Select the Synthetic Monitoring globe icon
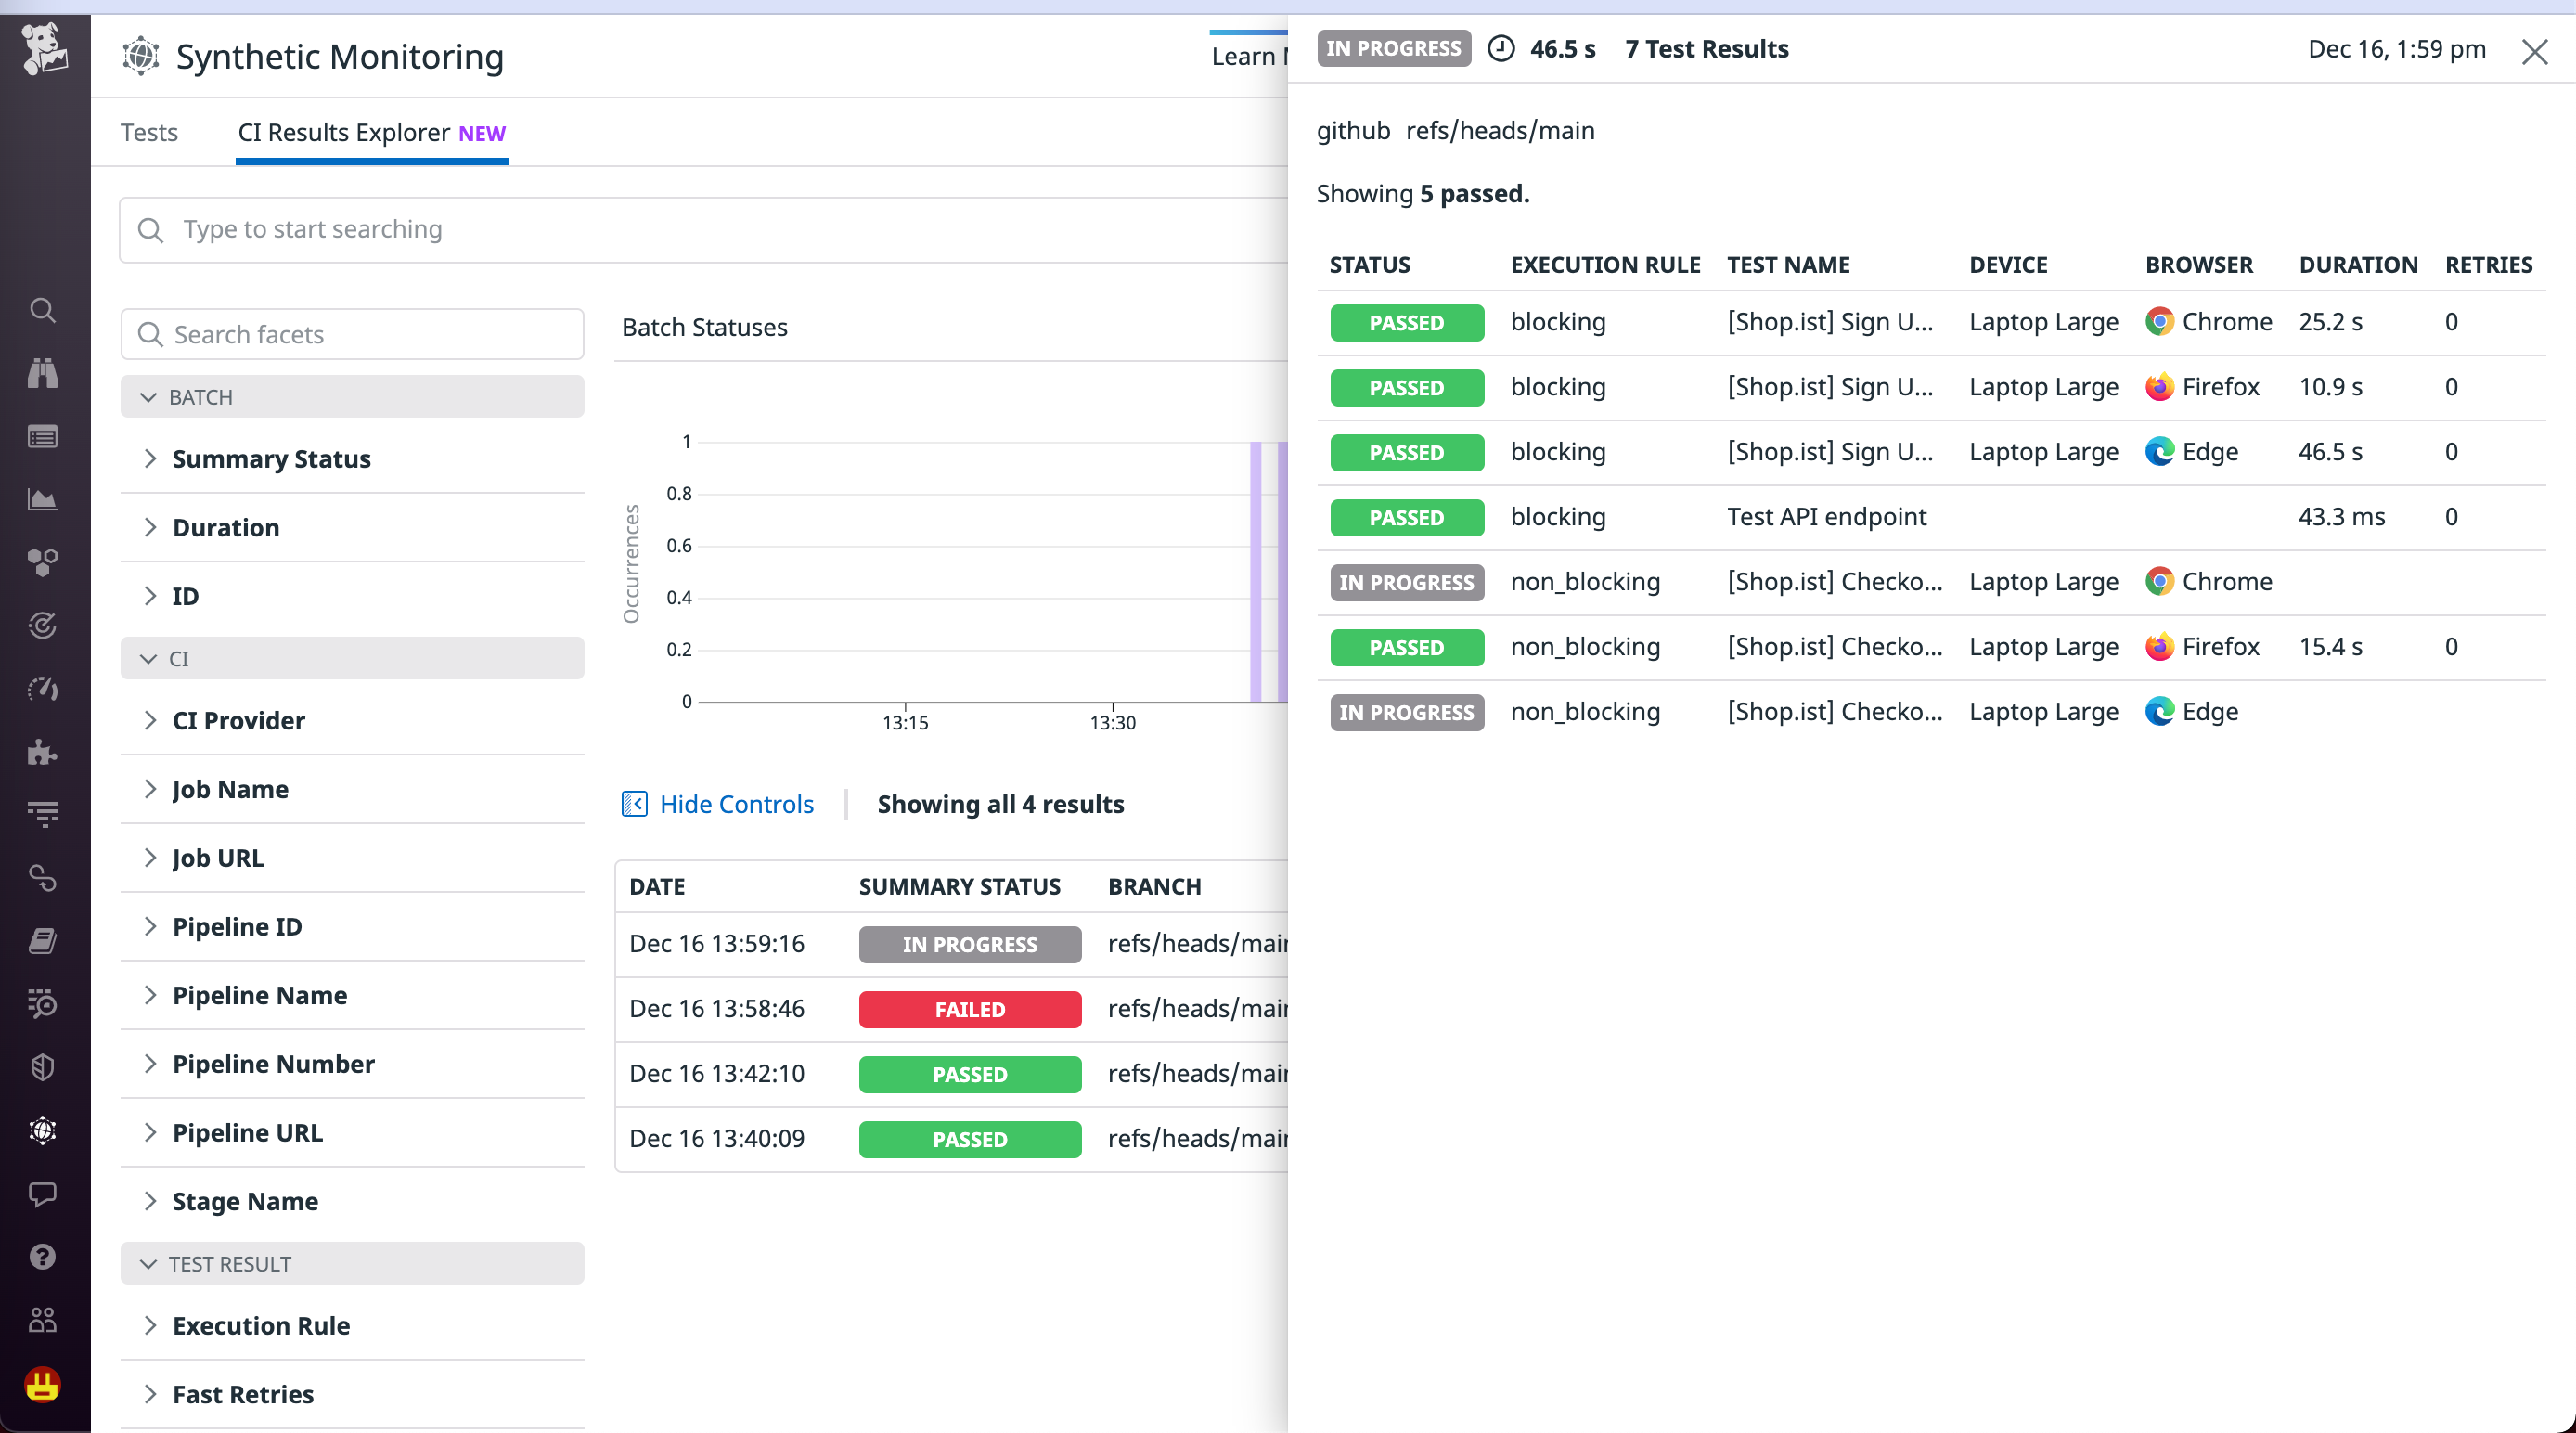This screenshot has height=1433, width=2576. click(42, 1131)
